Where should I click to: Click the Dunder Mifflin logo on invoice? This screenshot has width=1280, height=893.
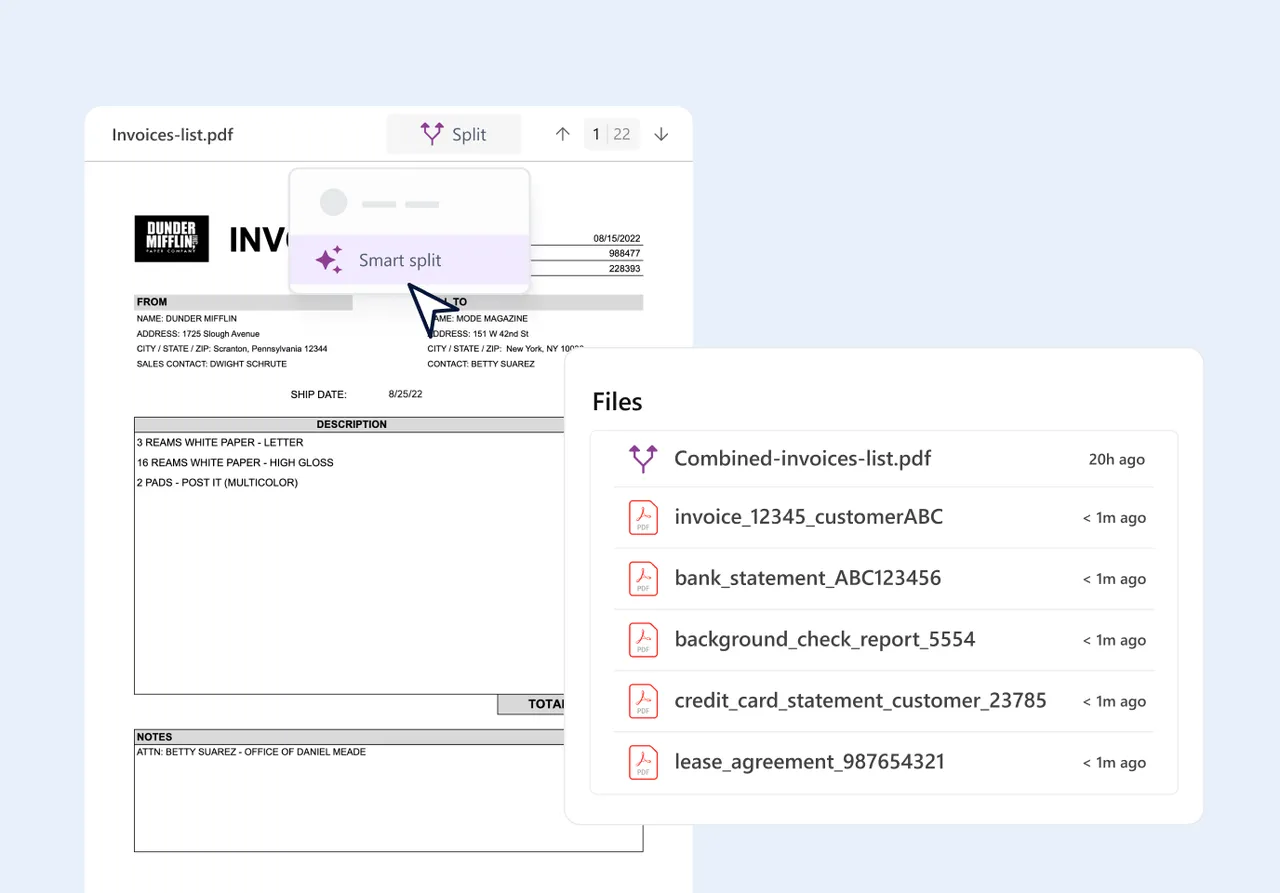pos(172,239)
